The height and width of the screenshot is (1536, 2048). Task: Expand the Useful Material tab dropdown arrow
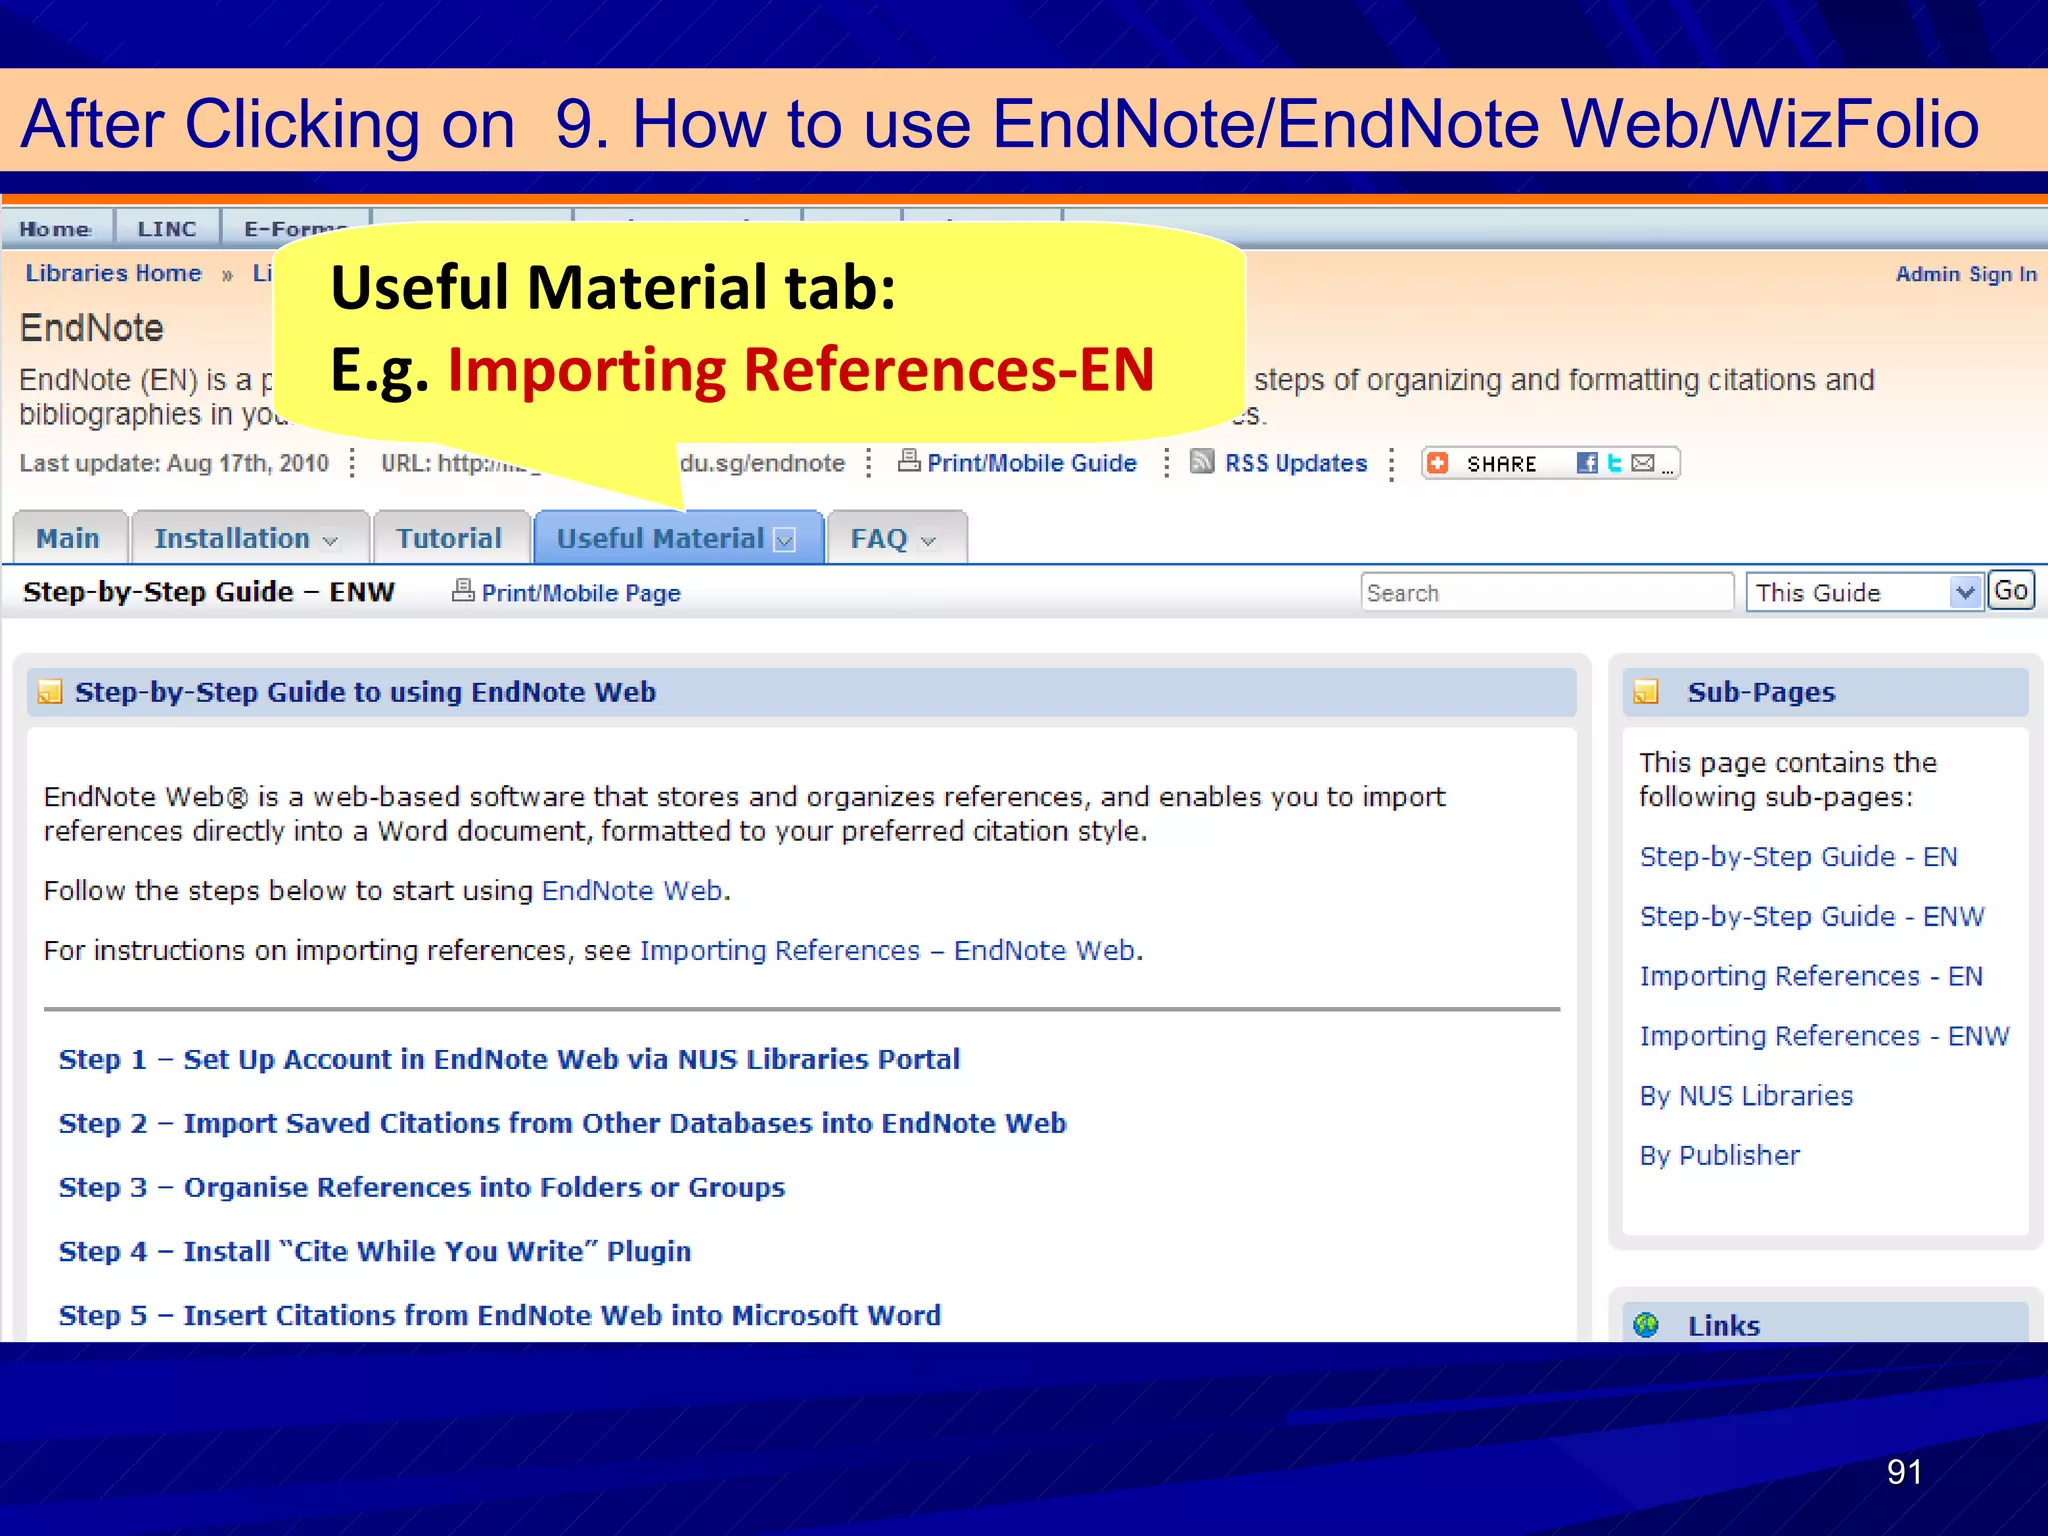(785, 540)
